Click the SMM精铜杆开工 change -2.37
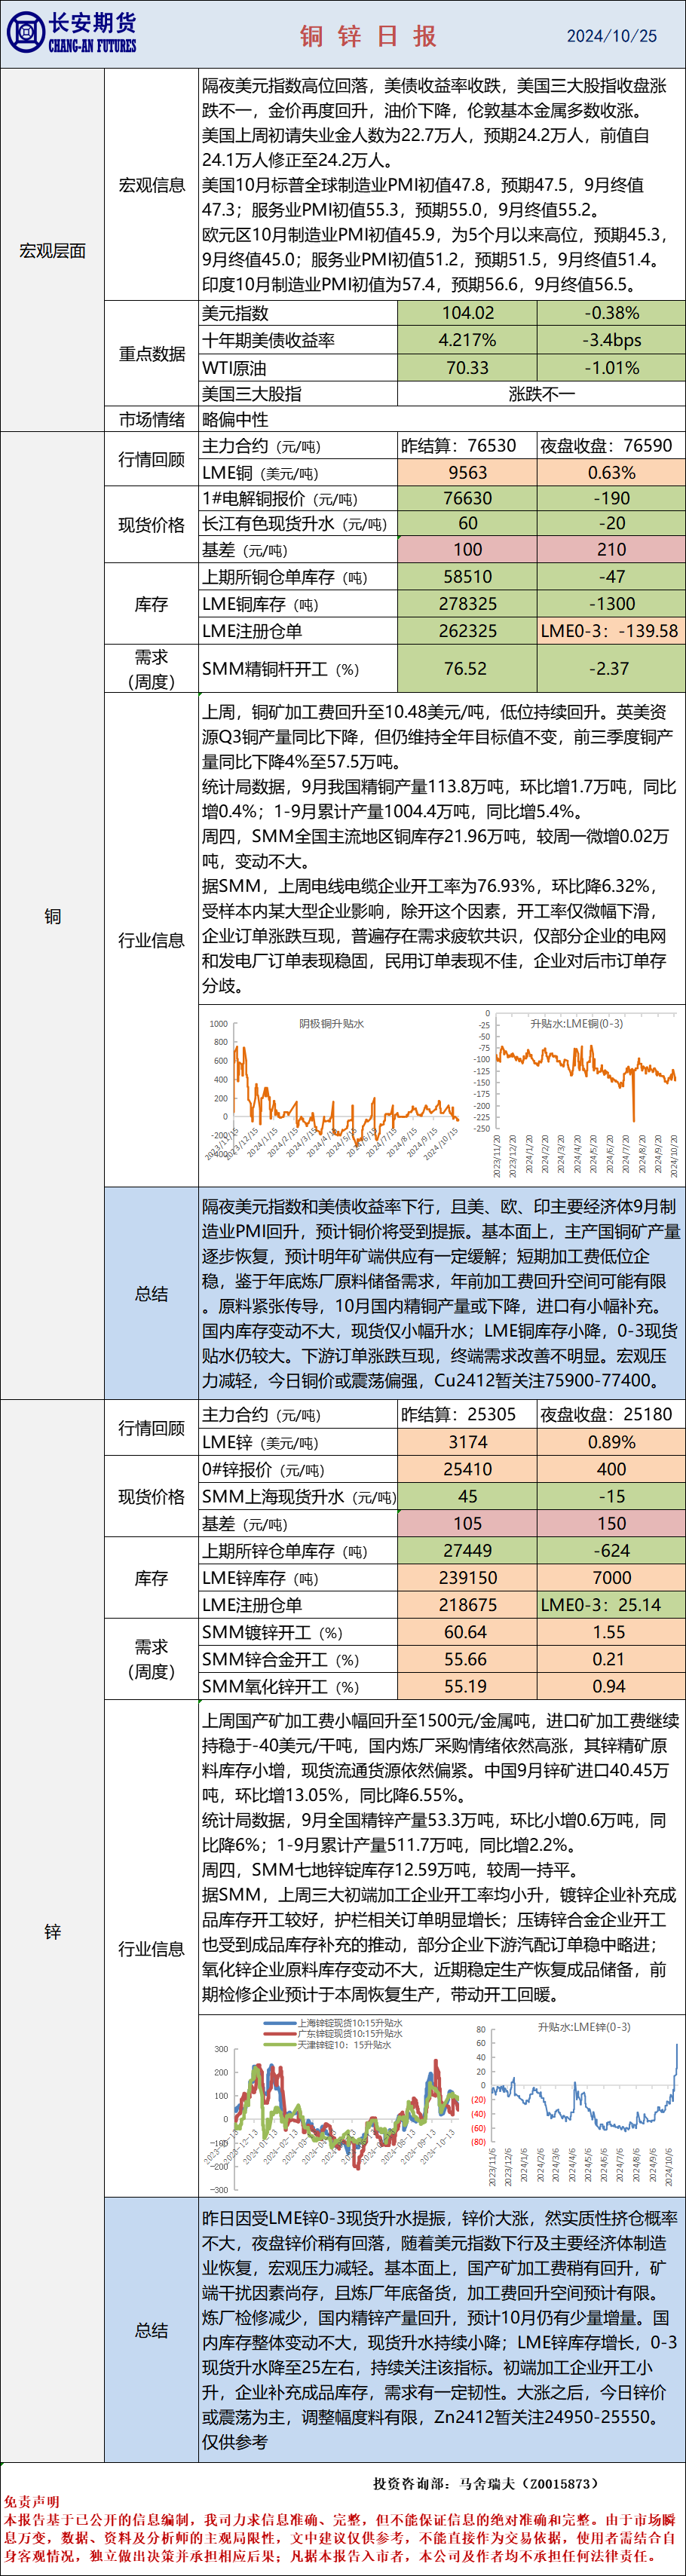The image size is (686, 2576). click(x=611, y=669)
